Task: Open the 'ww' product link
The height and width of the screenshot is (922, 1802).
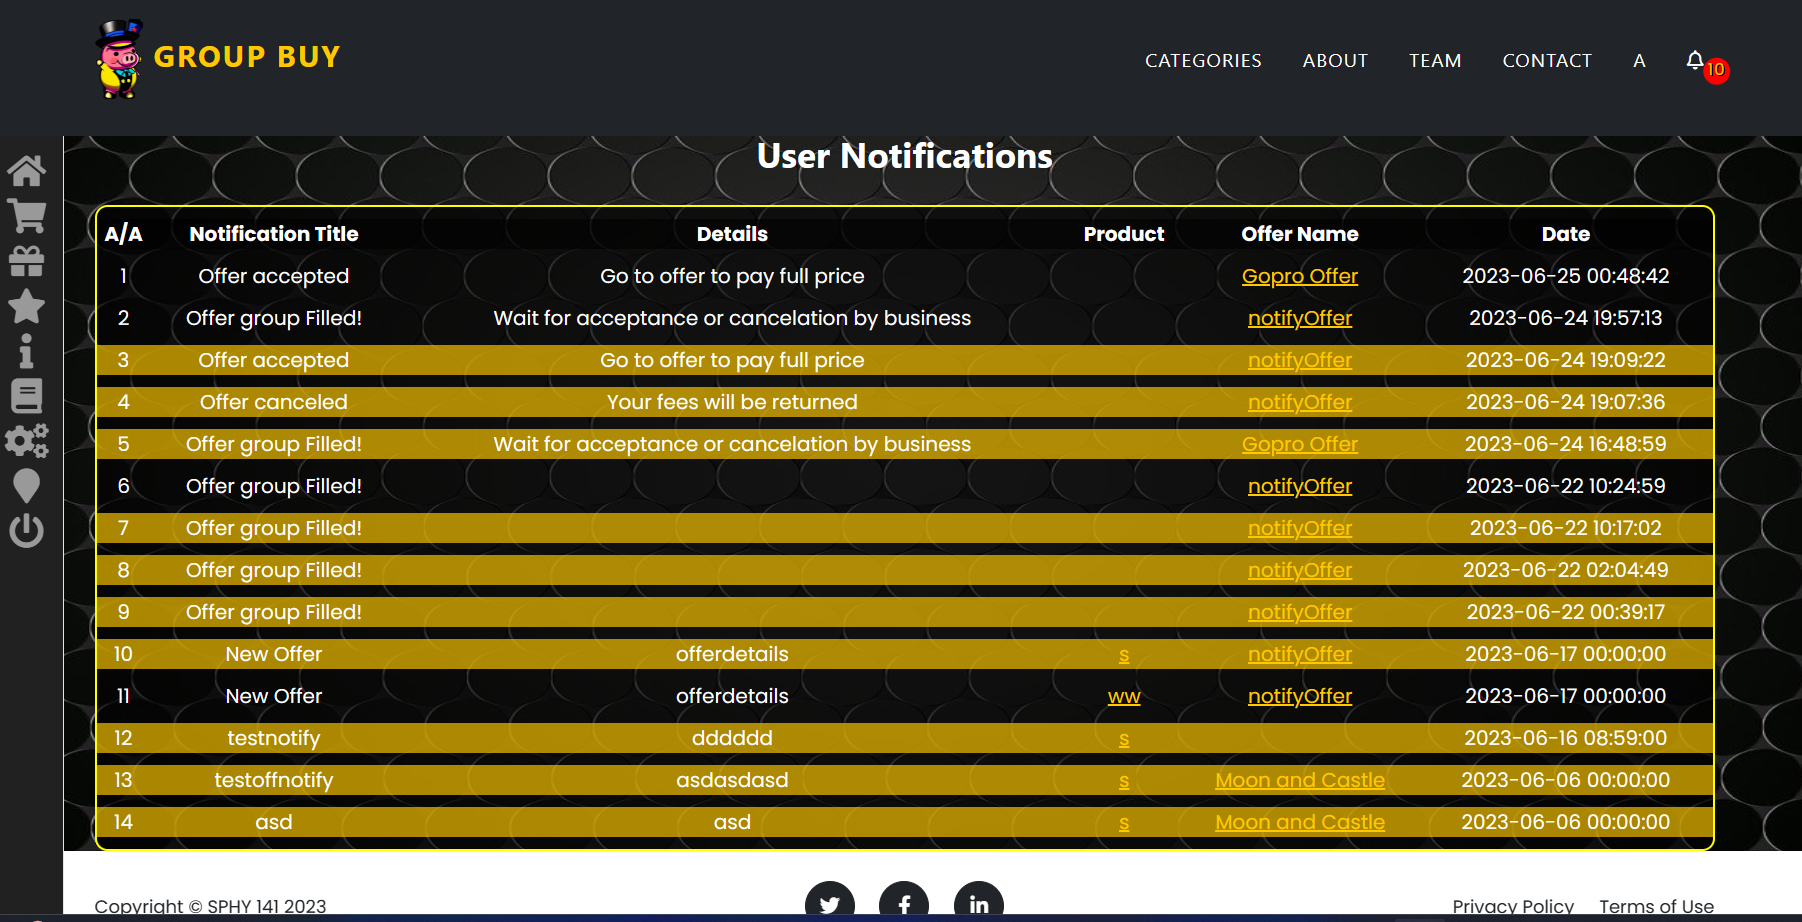Action: [x=1123, y=696]
